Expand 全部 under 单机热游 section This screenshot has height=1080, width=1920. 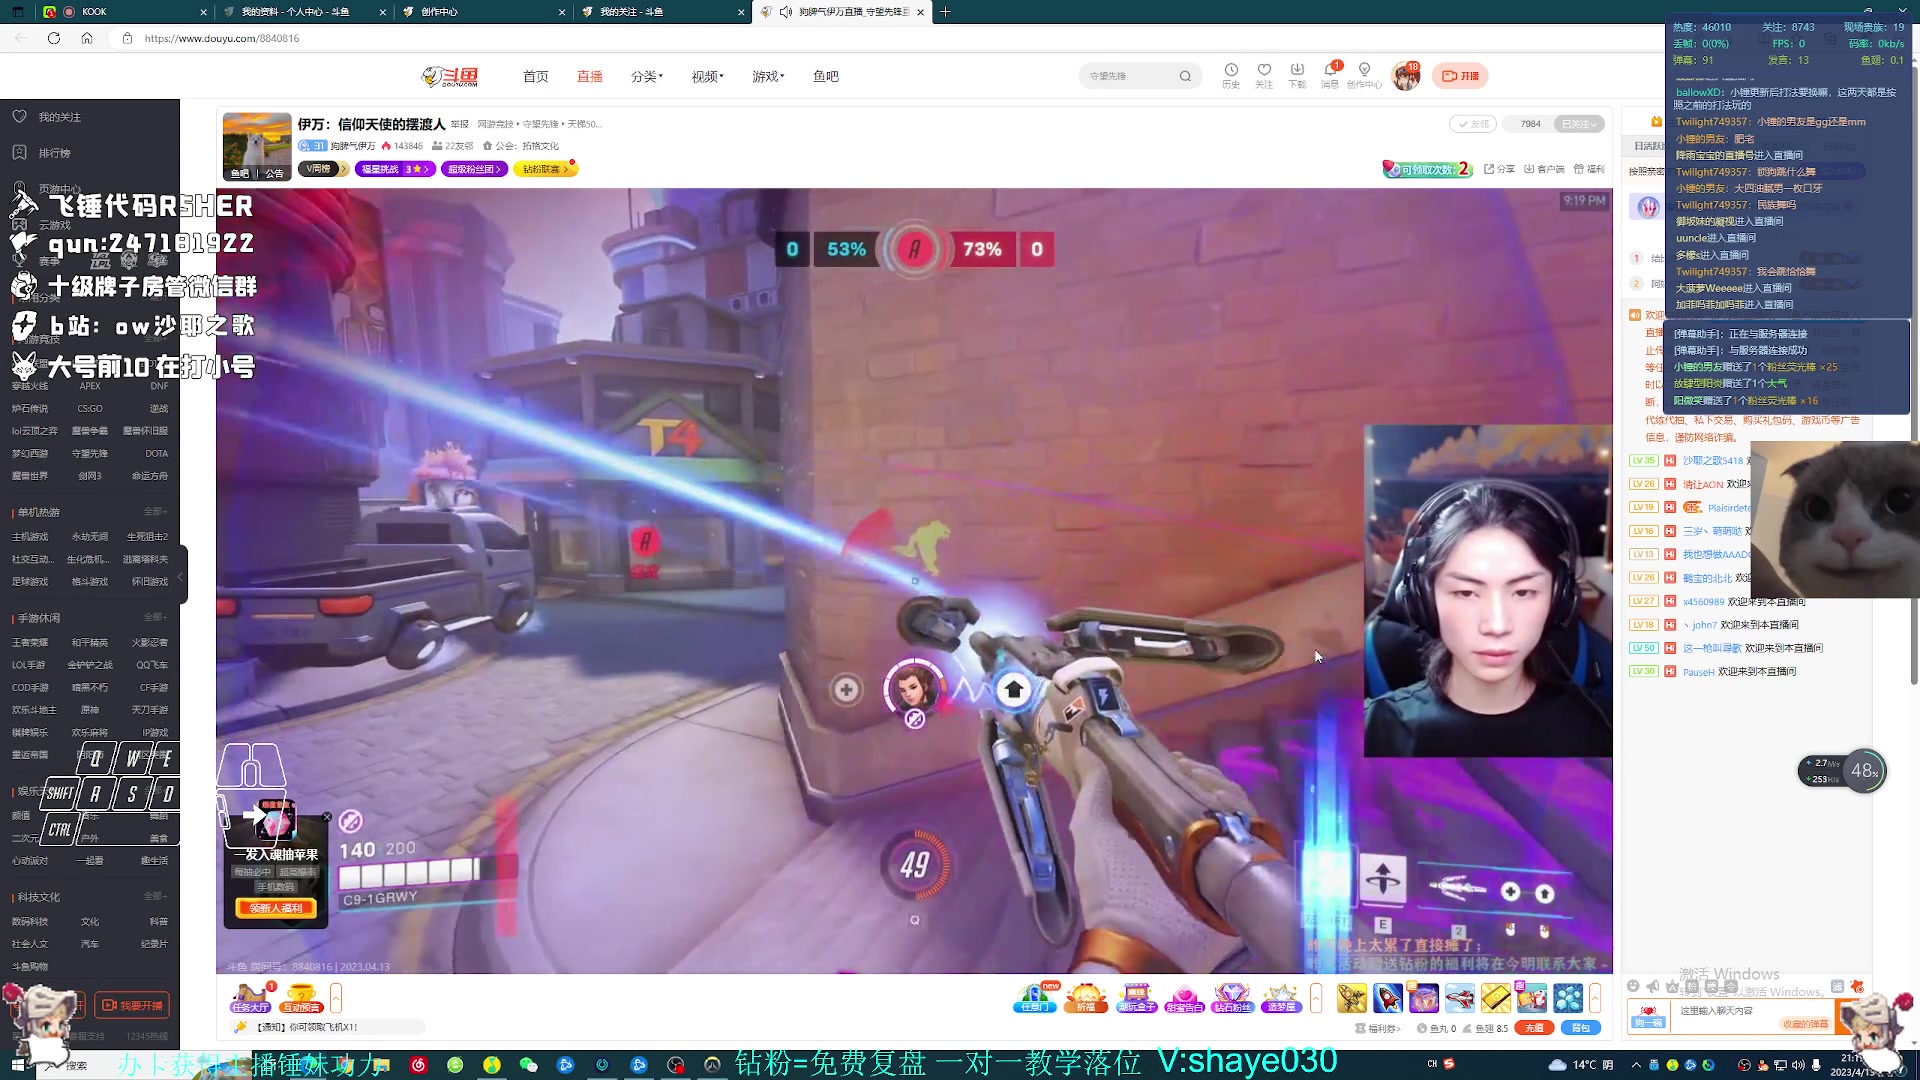tap(155, 511)
